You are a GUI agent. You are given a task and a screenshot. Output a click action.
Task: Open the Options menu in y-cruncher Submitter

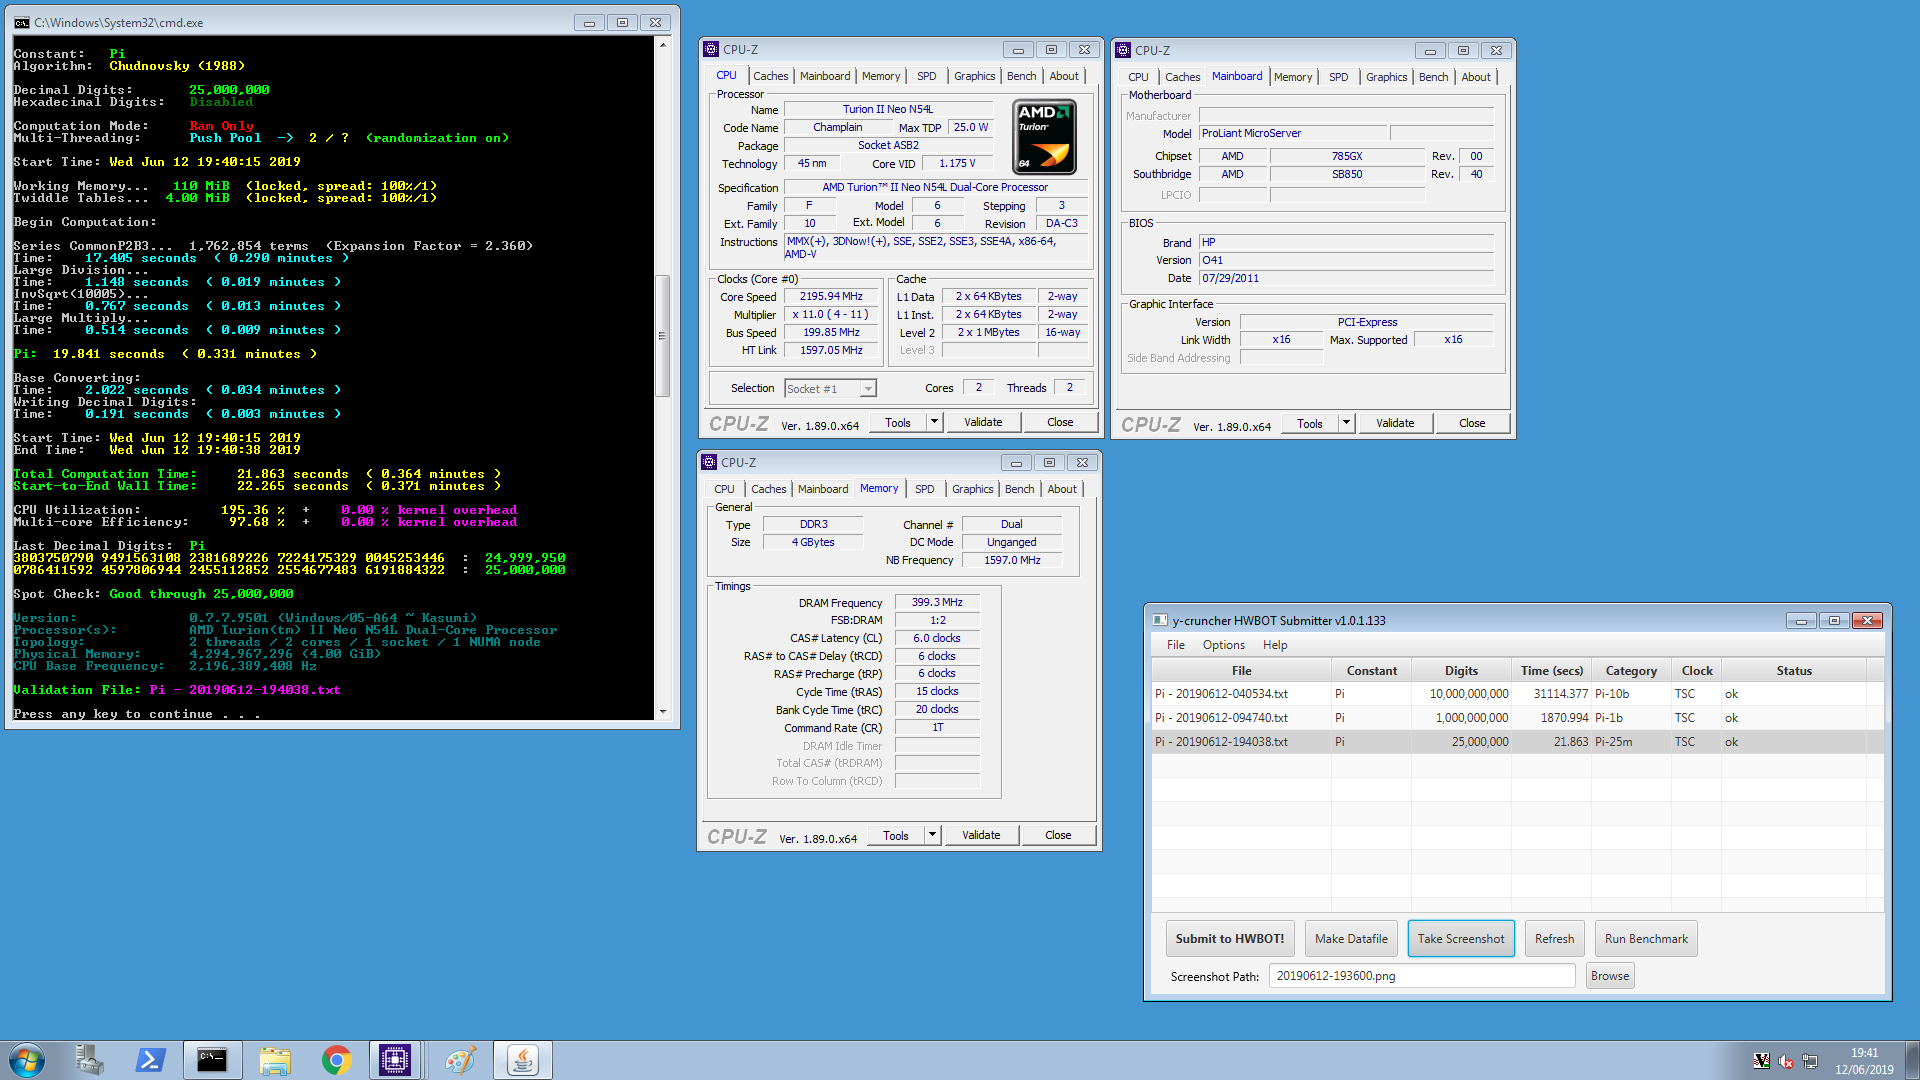point(1224,645)
